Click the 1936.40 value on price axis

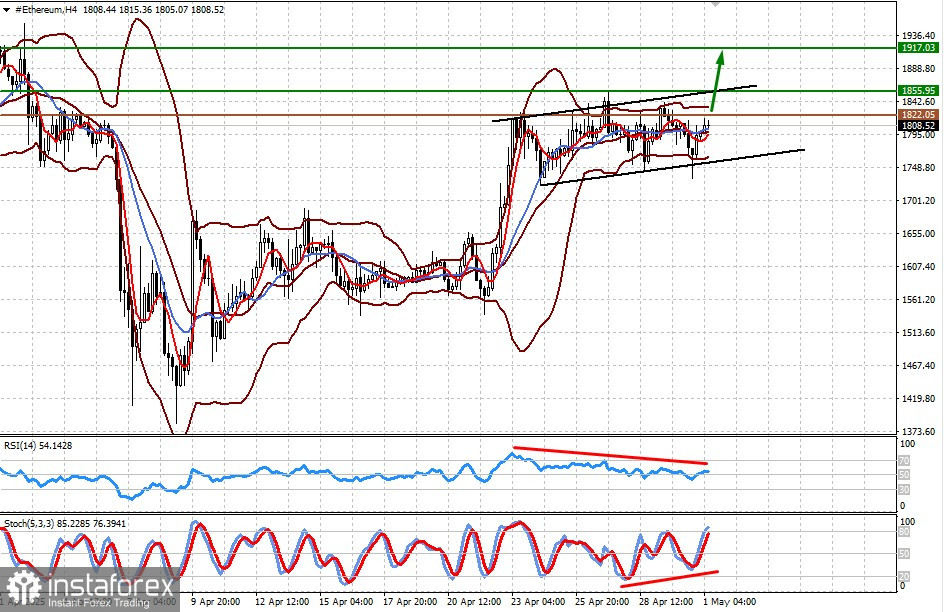[x=919, y=36]
